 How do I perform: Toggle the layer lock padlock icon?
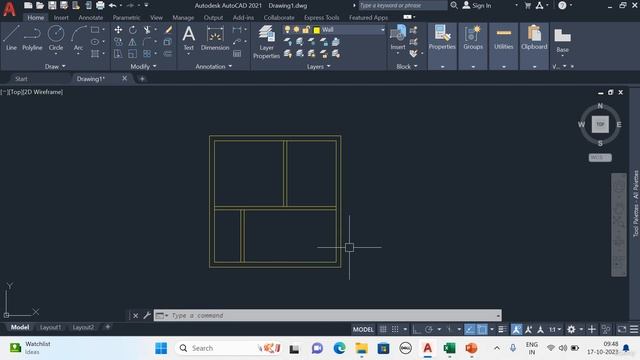coord(306,30)
